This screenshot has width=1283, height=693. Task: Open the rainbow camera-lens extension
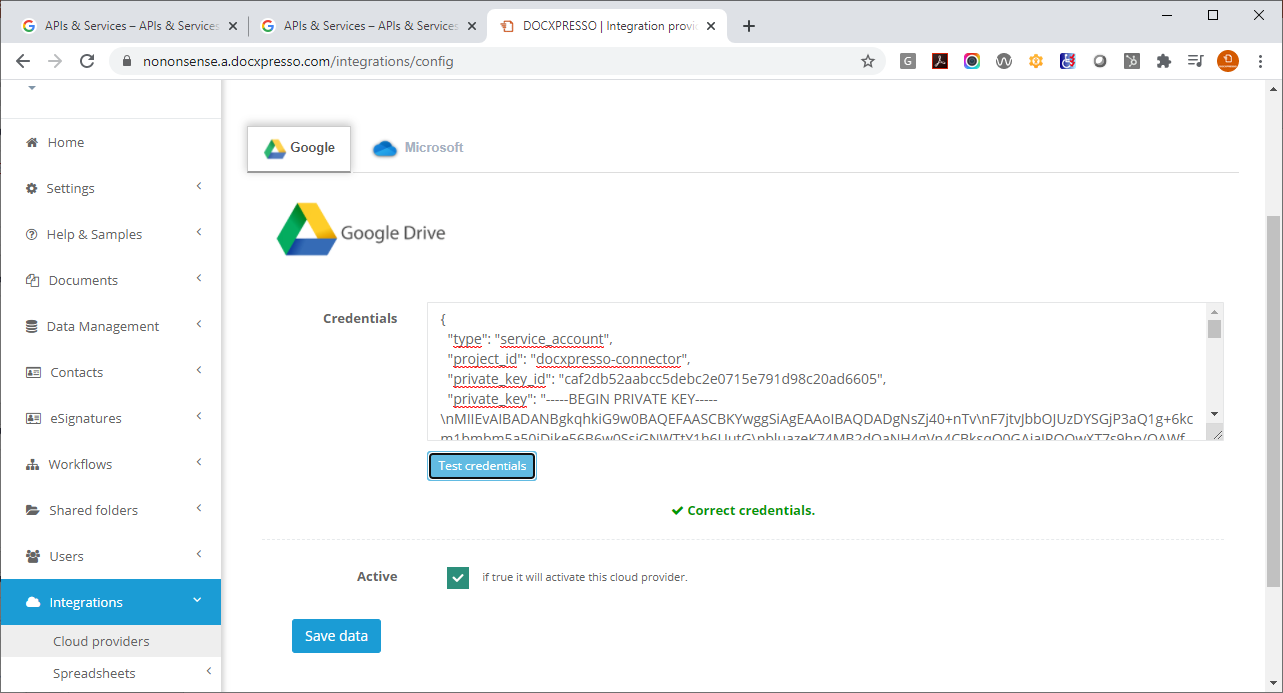tap(972, 61)
